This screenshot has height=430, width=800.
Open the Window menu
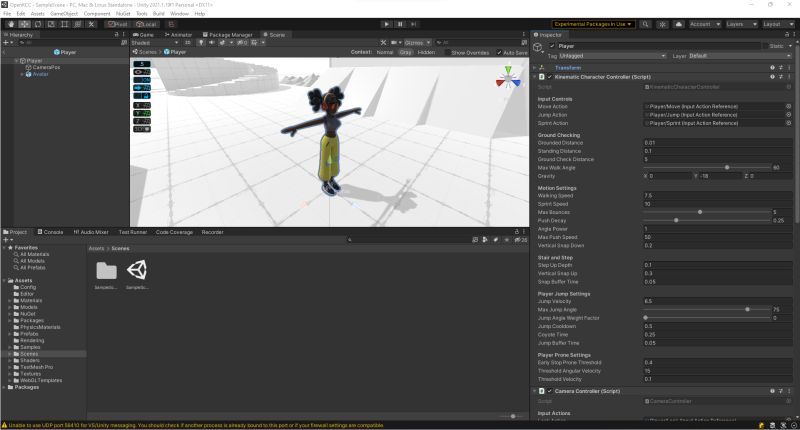tap(179, 14)
